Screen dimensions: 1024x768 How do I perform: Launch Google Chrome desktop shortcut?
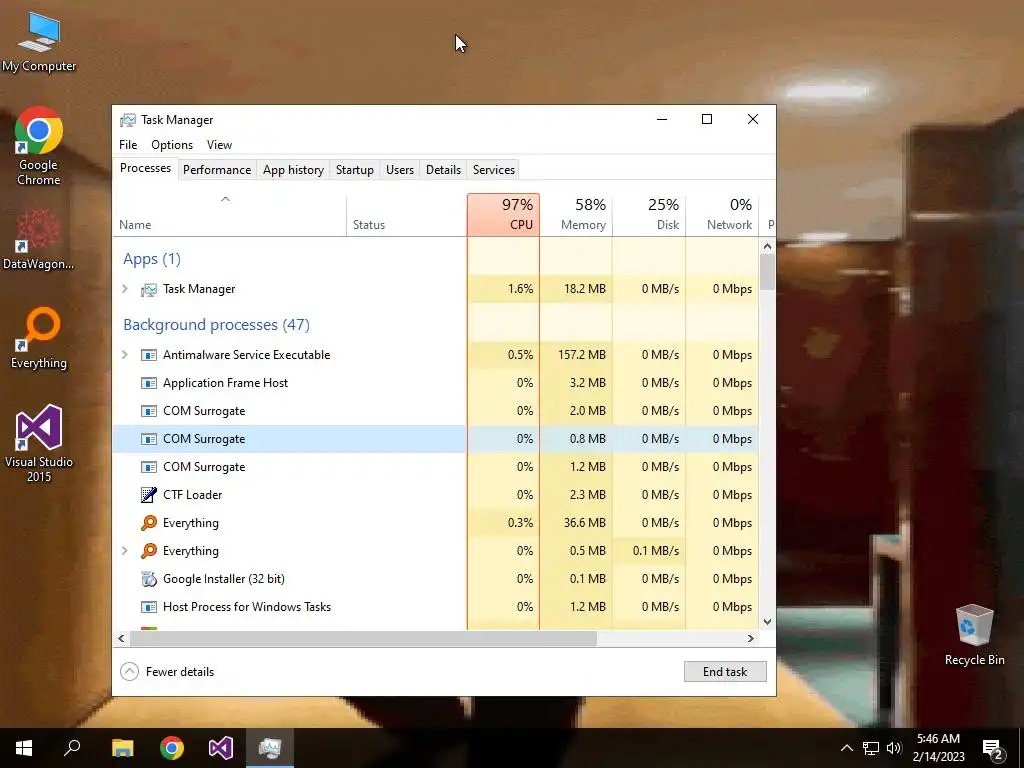pos(39,146)
